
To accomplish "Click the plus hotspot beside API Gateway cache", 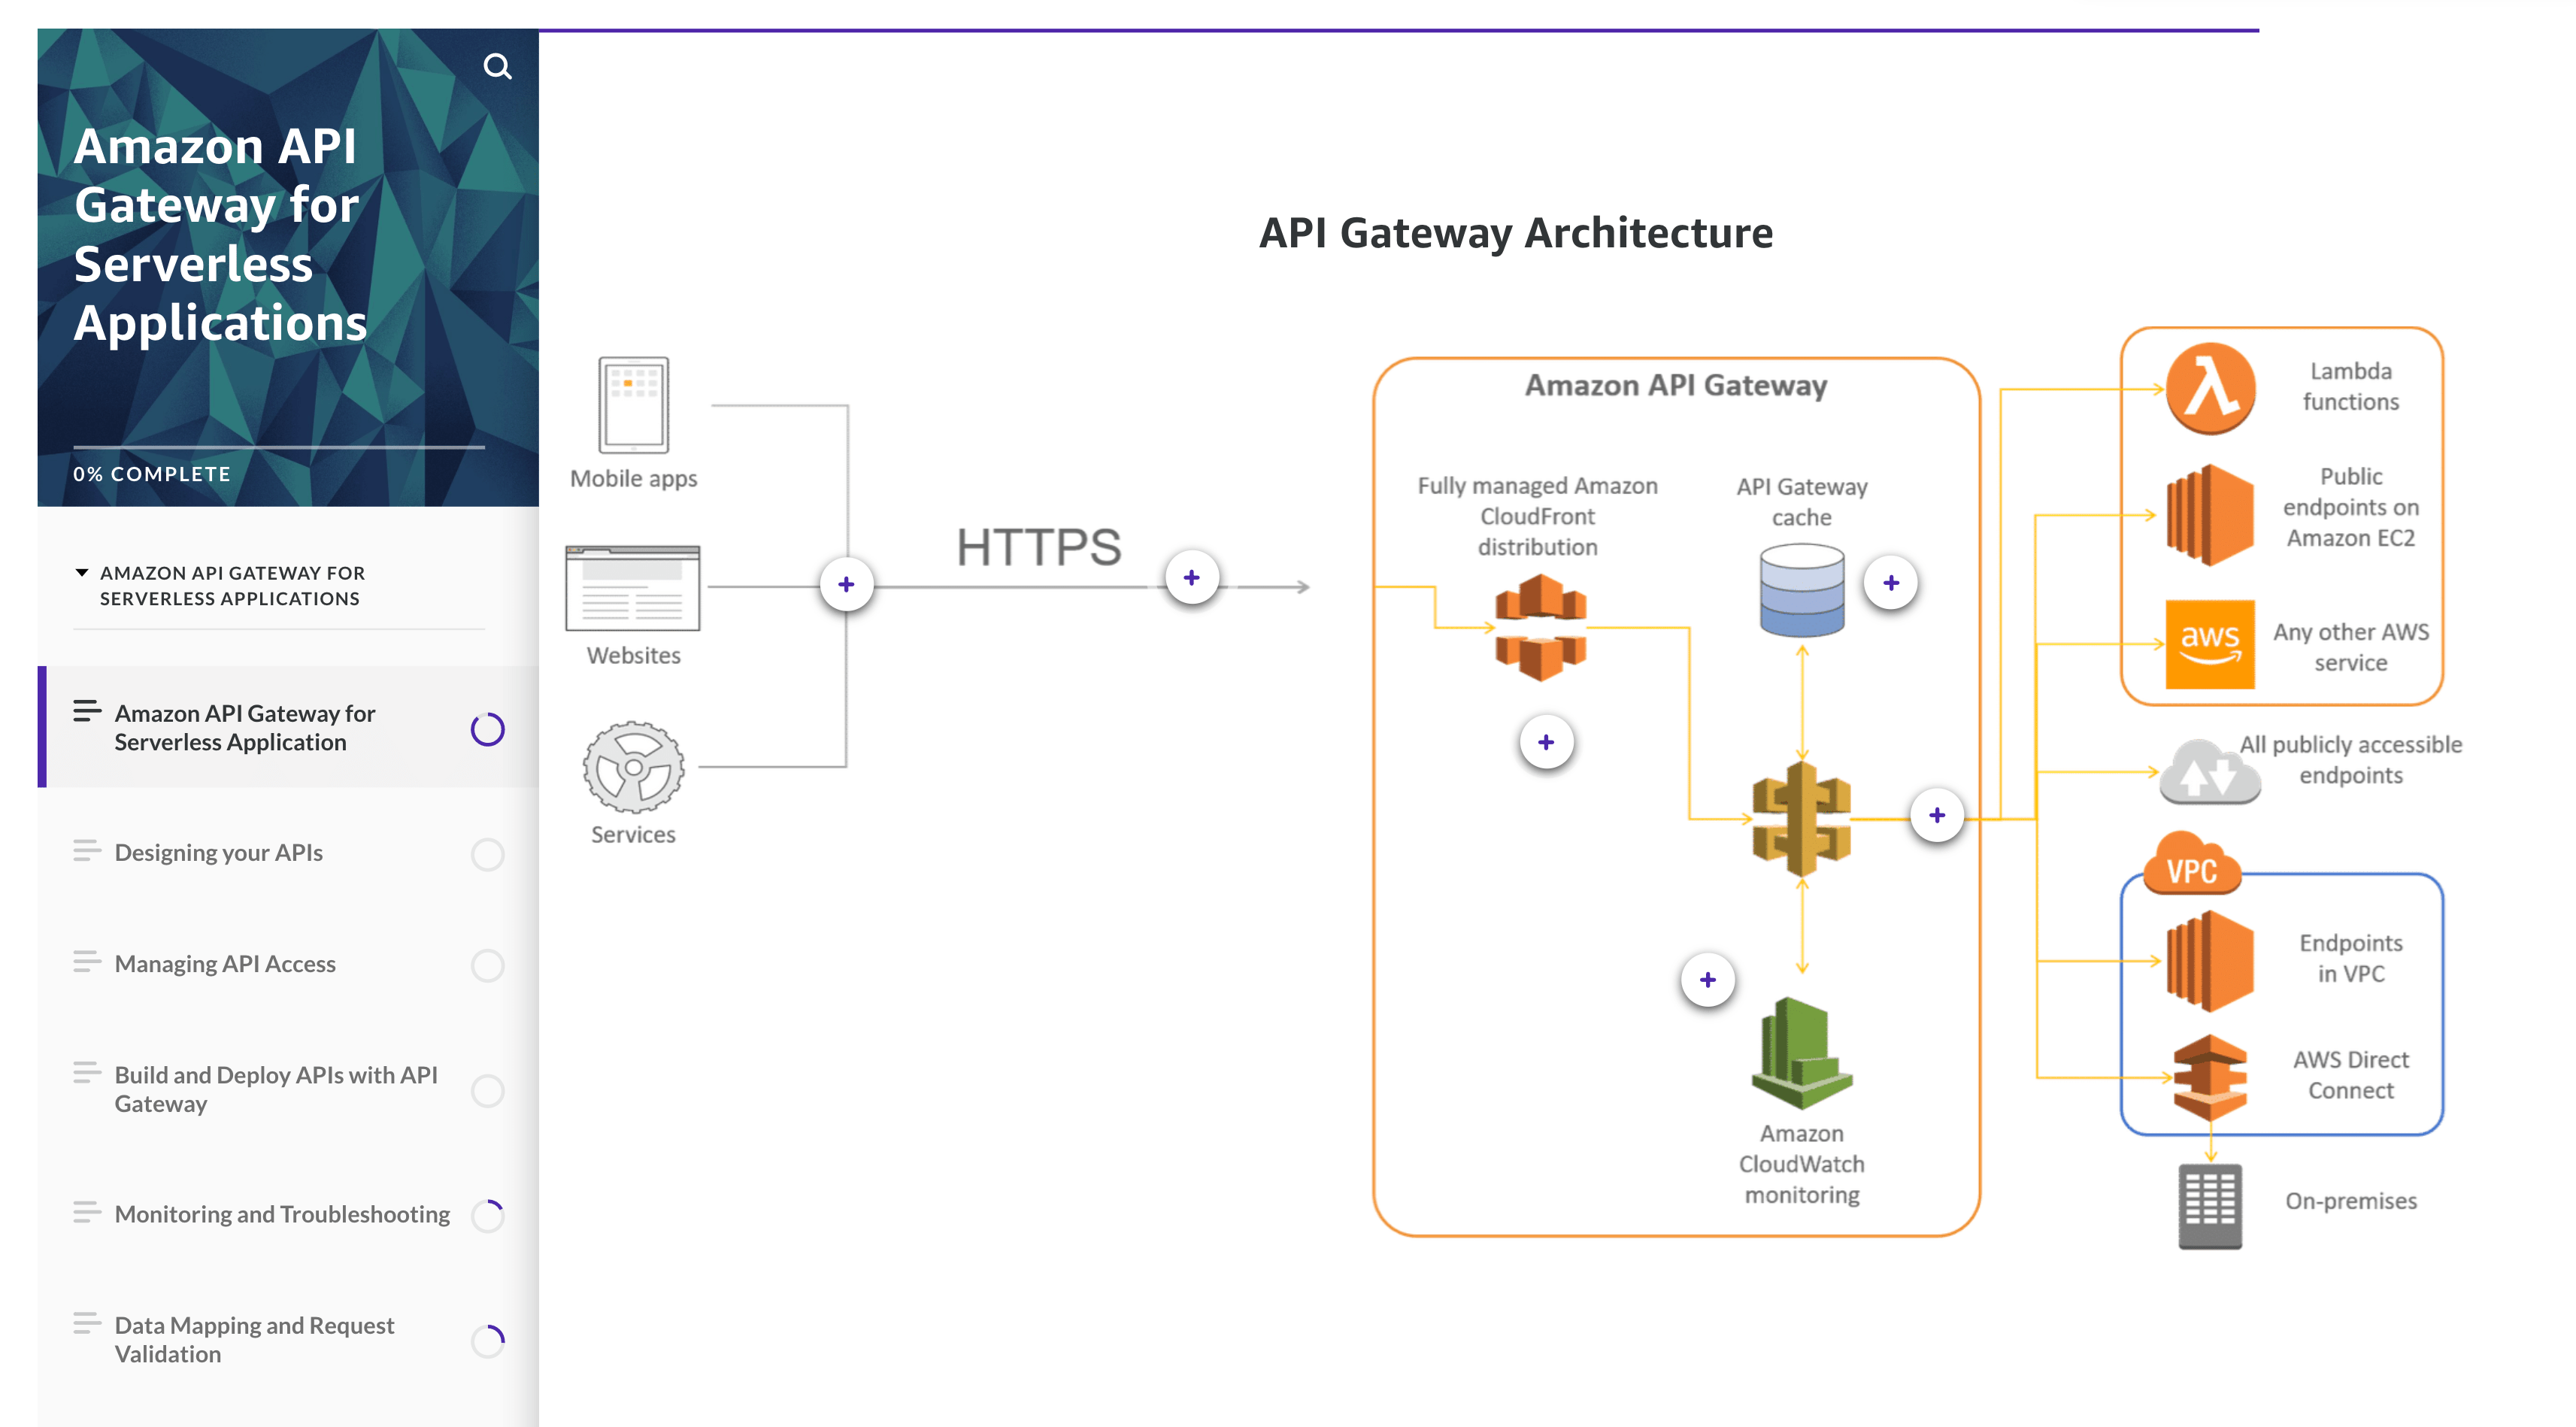I will (1891, 581).
